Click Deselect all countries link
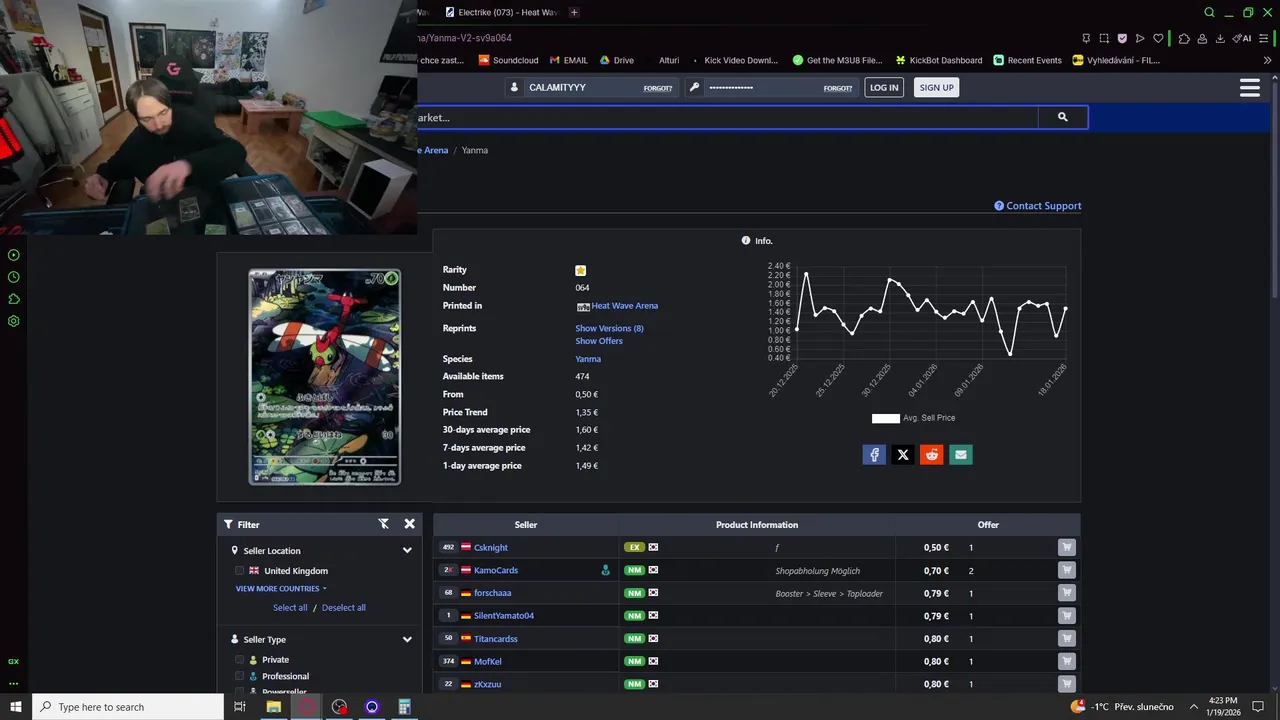The image size is (1280, 720). (344, 608)
